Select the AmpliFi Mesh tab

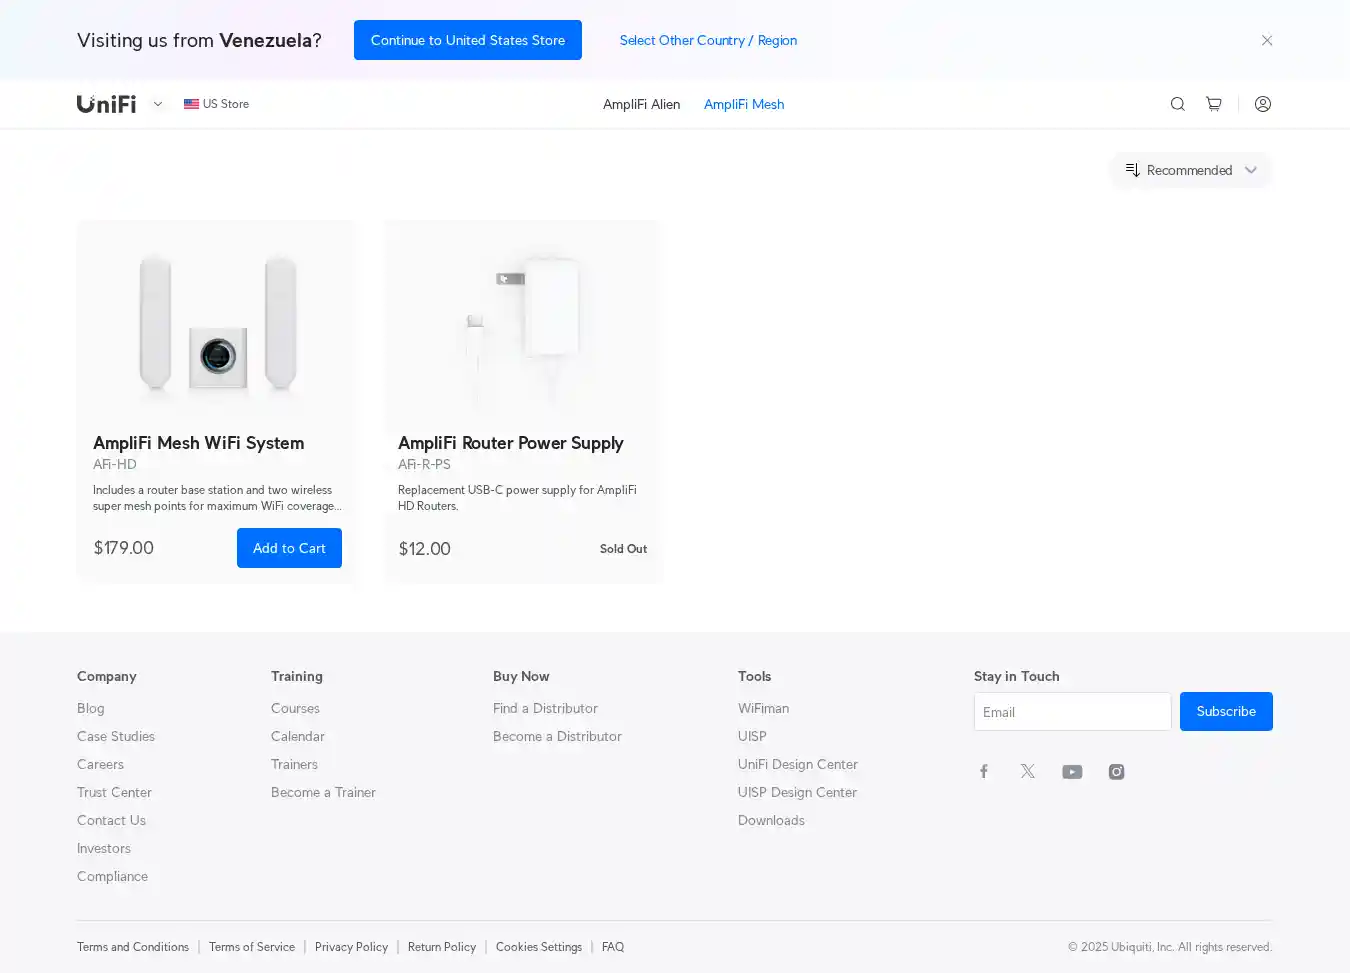point(743,104)
